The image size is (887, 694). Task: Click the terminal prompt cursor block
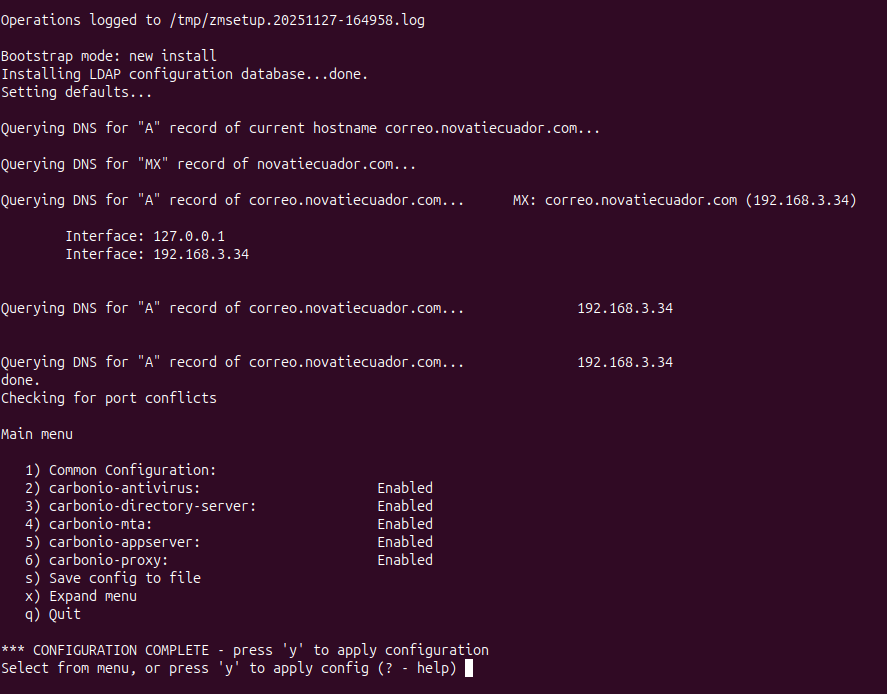[x=469, y=668]
